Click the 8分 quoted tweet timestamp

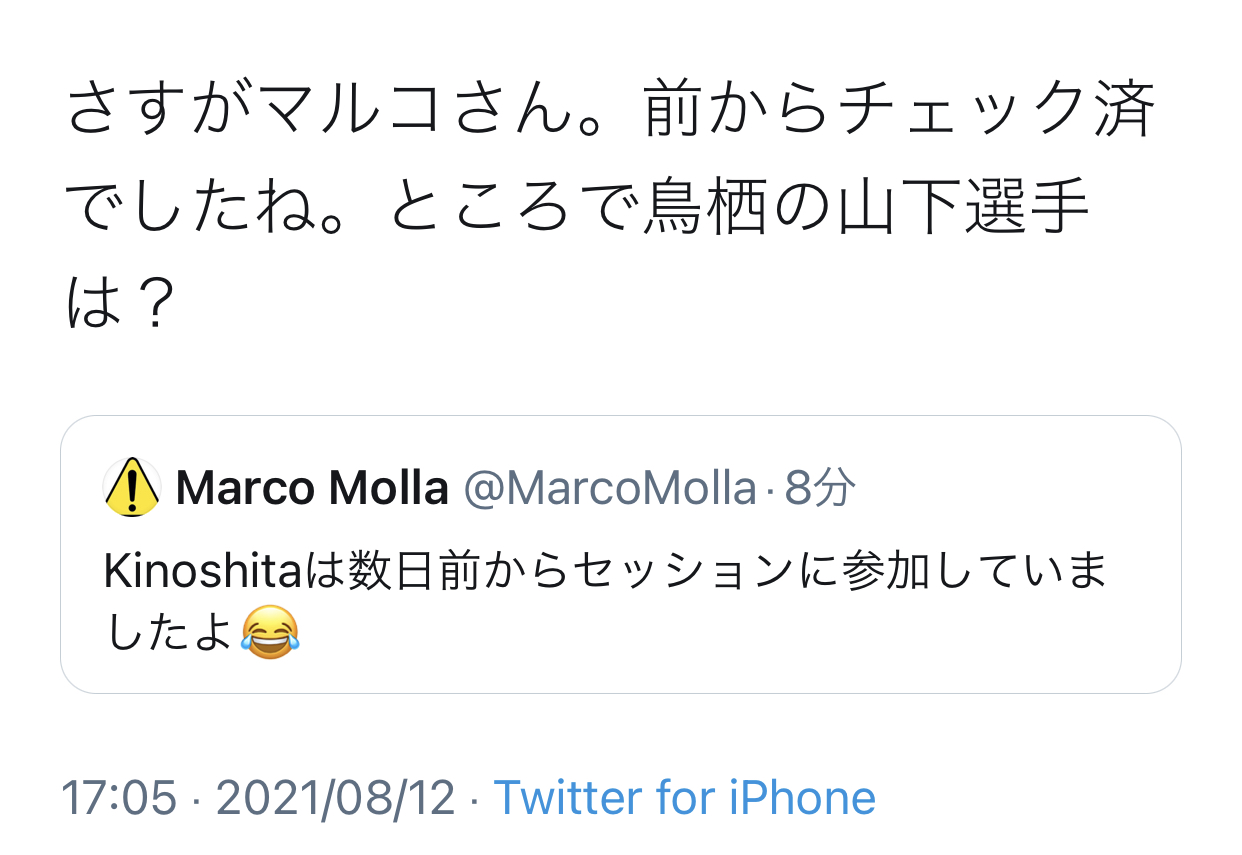[x=820, y=489]
